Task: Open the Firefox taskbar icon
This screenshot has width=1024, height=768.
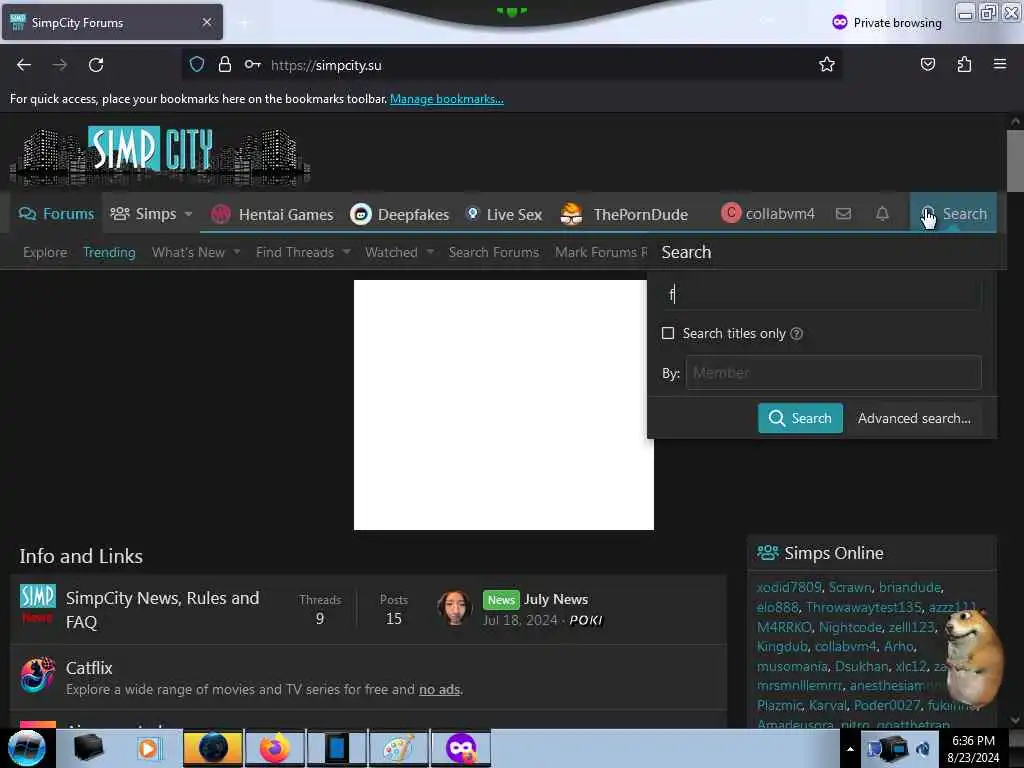Action: (274, 748)
